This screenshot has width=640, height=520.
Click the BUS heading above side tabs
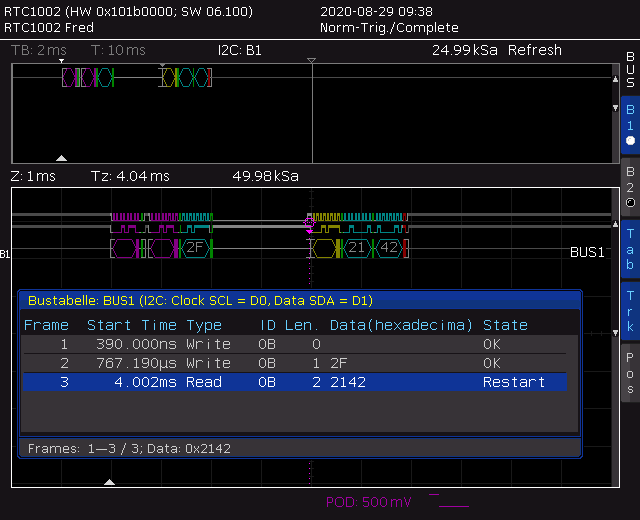630,69
